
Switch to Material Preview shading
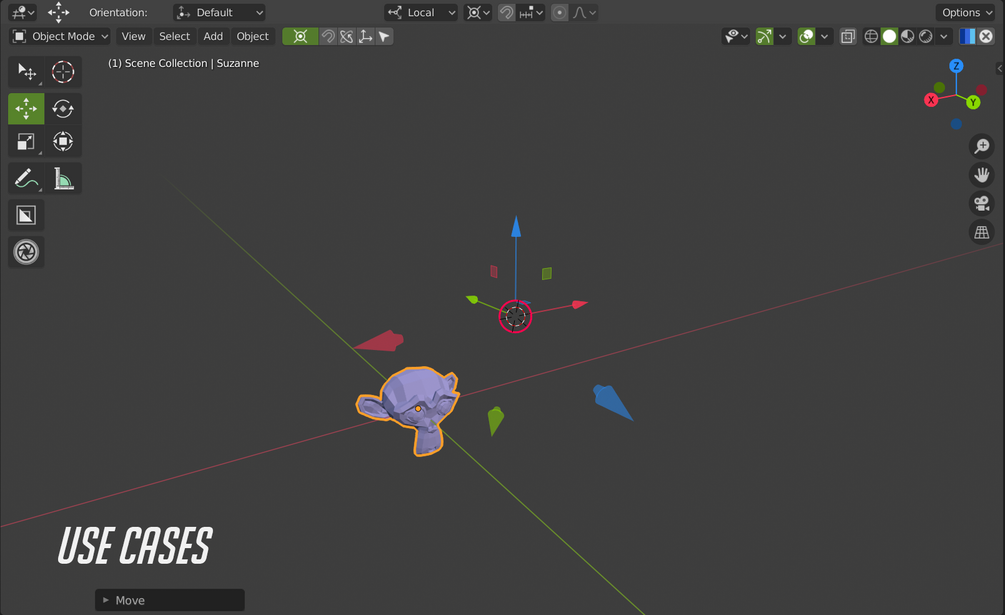point(908,37)
